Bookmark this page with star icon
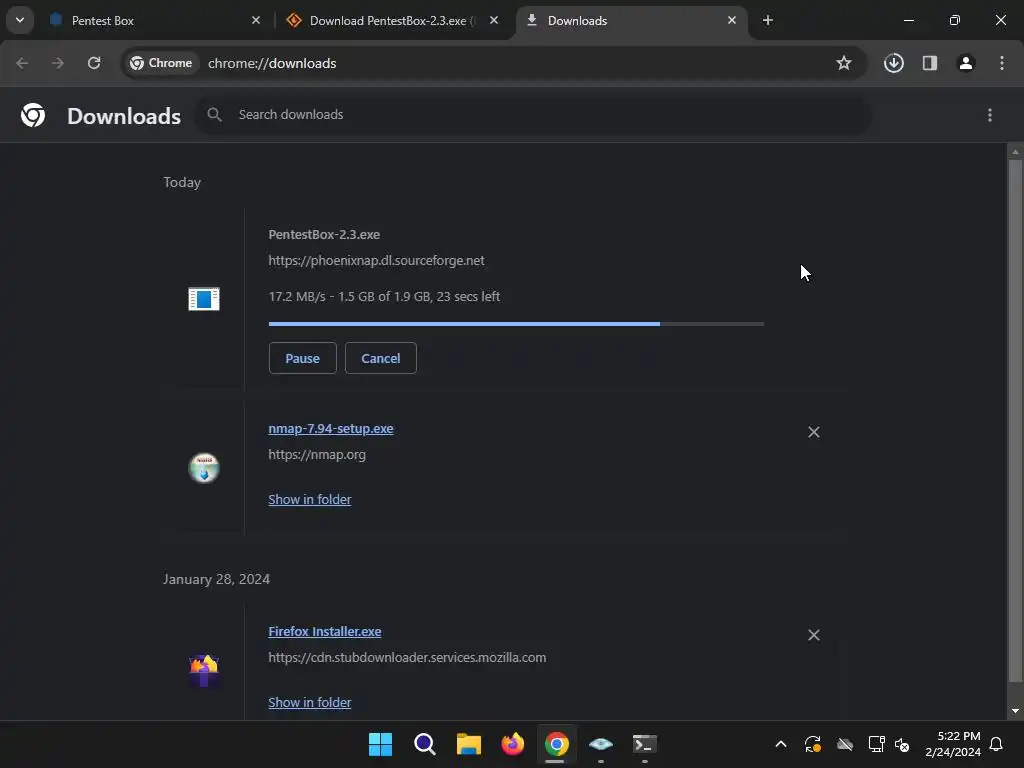 point(844,63)
